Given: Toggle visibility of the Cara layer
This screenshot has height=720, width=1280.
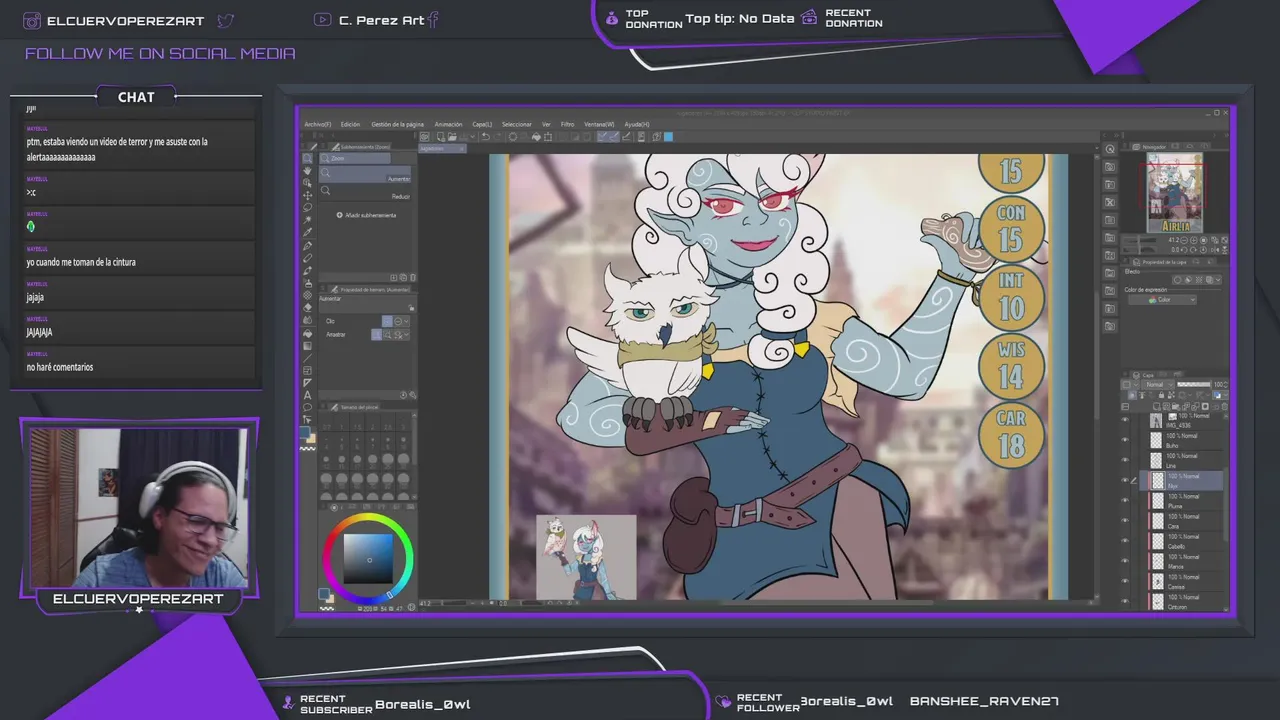Looking at the screenshot, I should (1125, 521).
